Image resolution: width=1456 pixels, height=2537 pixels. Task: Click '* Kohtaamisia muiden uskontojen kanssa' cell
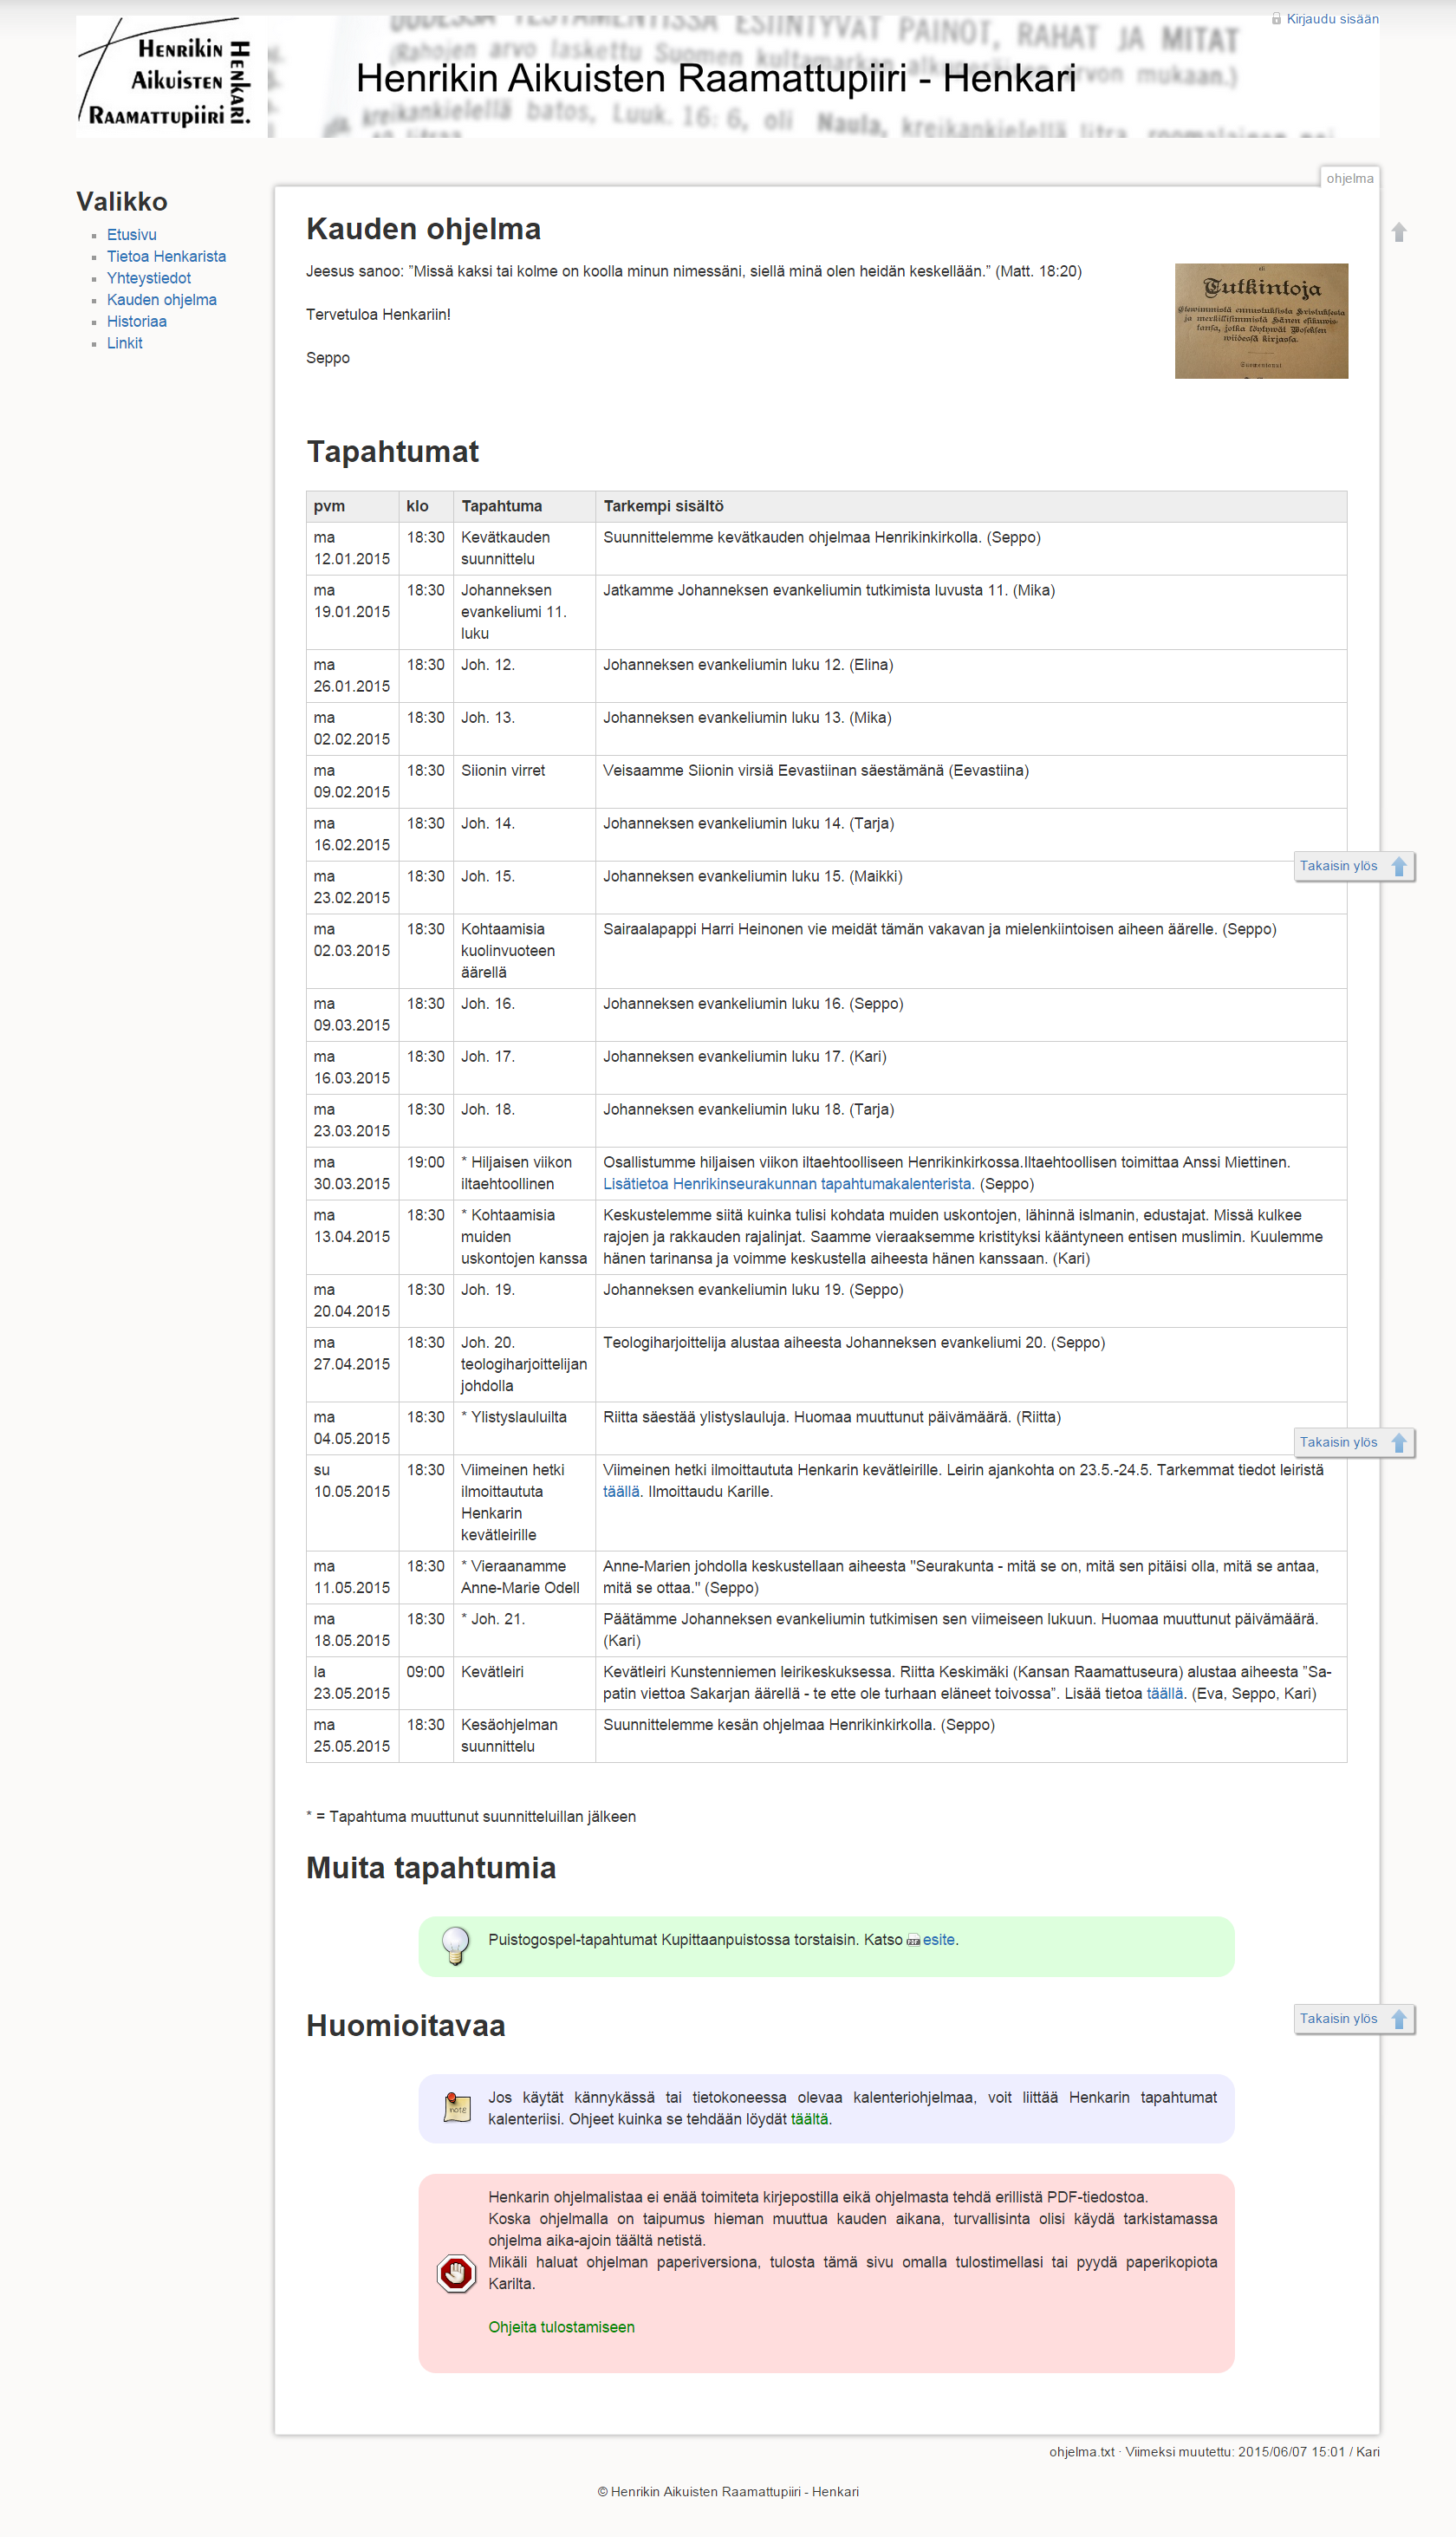click(x=524, y=1237)
